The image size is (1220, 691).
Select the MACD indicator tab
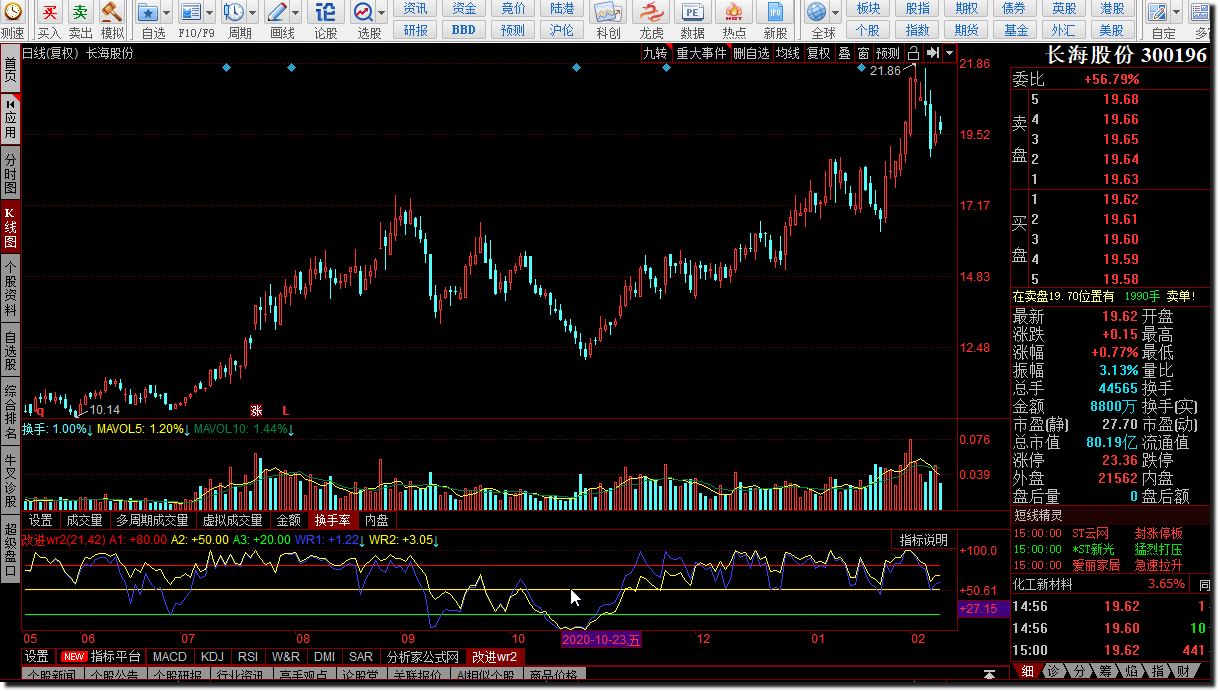pyautogui.click(x=169, y=657)
